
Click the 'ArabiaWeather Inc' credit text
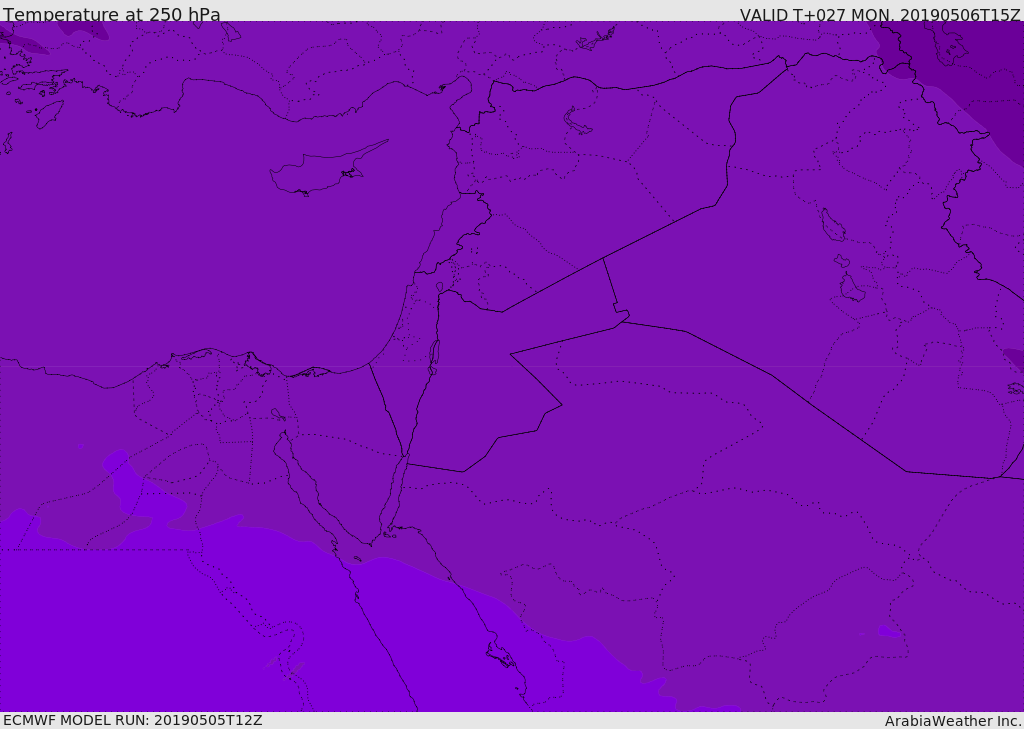coord(952,721)
